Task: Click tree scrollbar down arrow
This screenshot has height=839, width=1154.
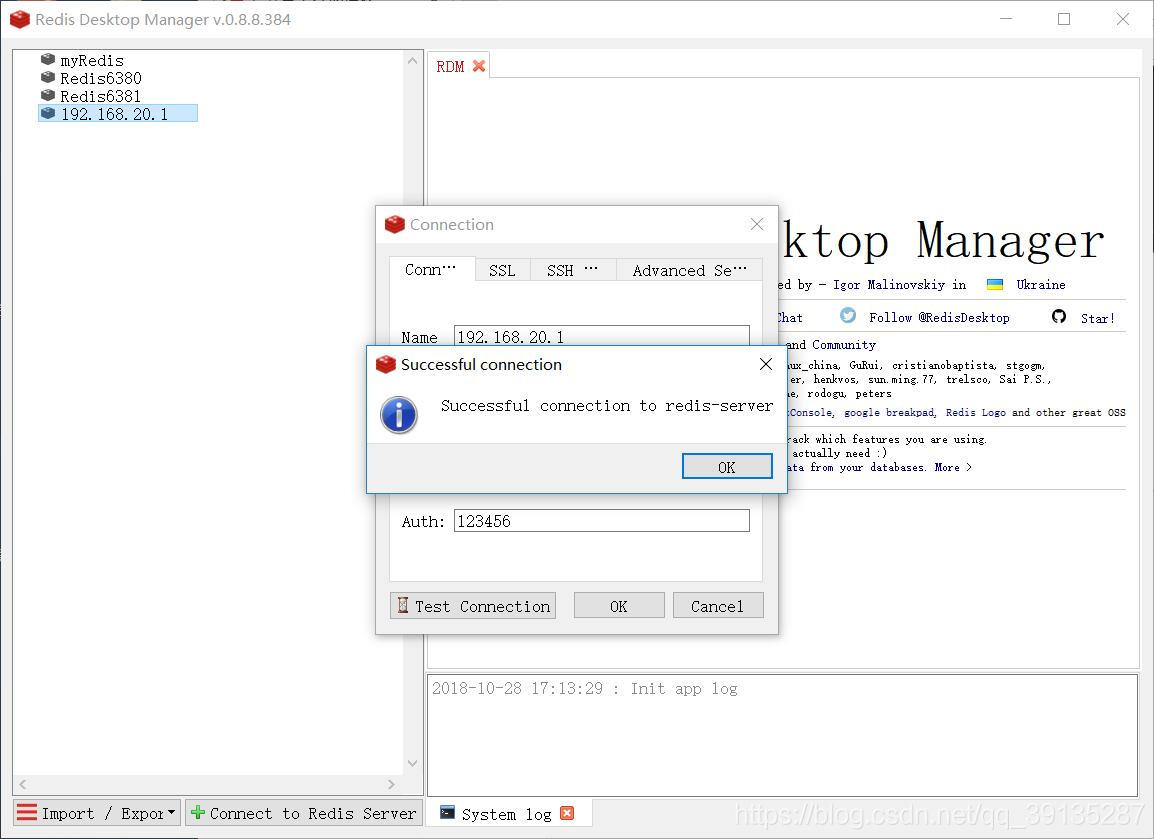Action: (412, 763)
